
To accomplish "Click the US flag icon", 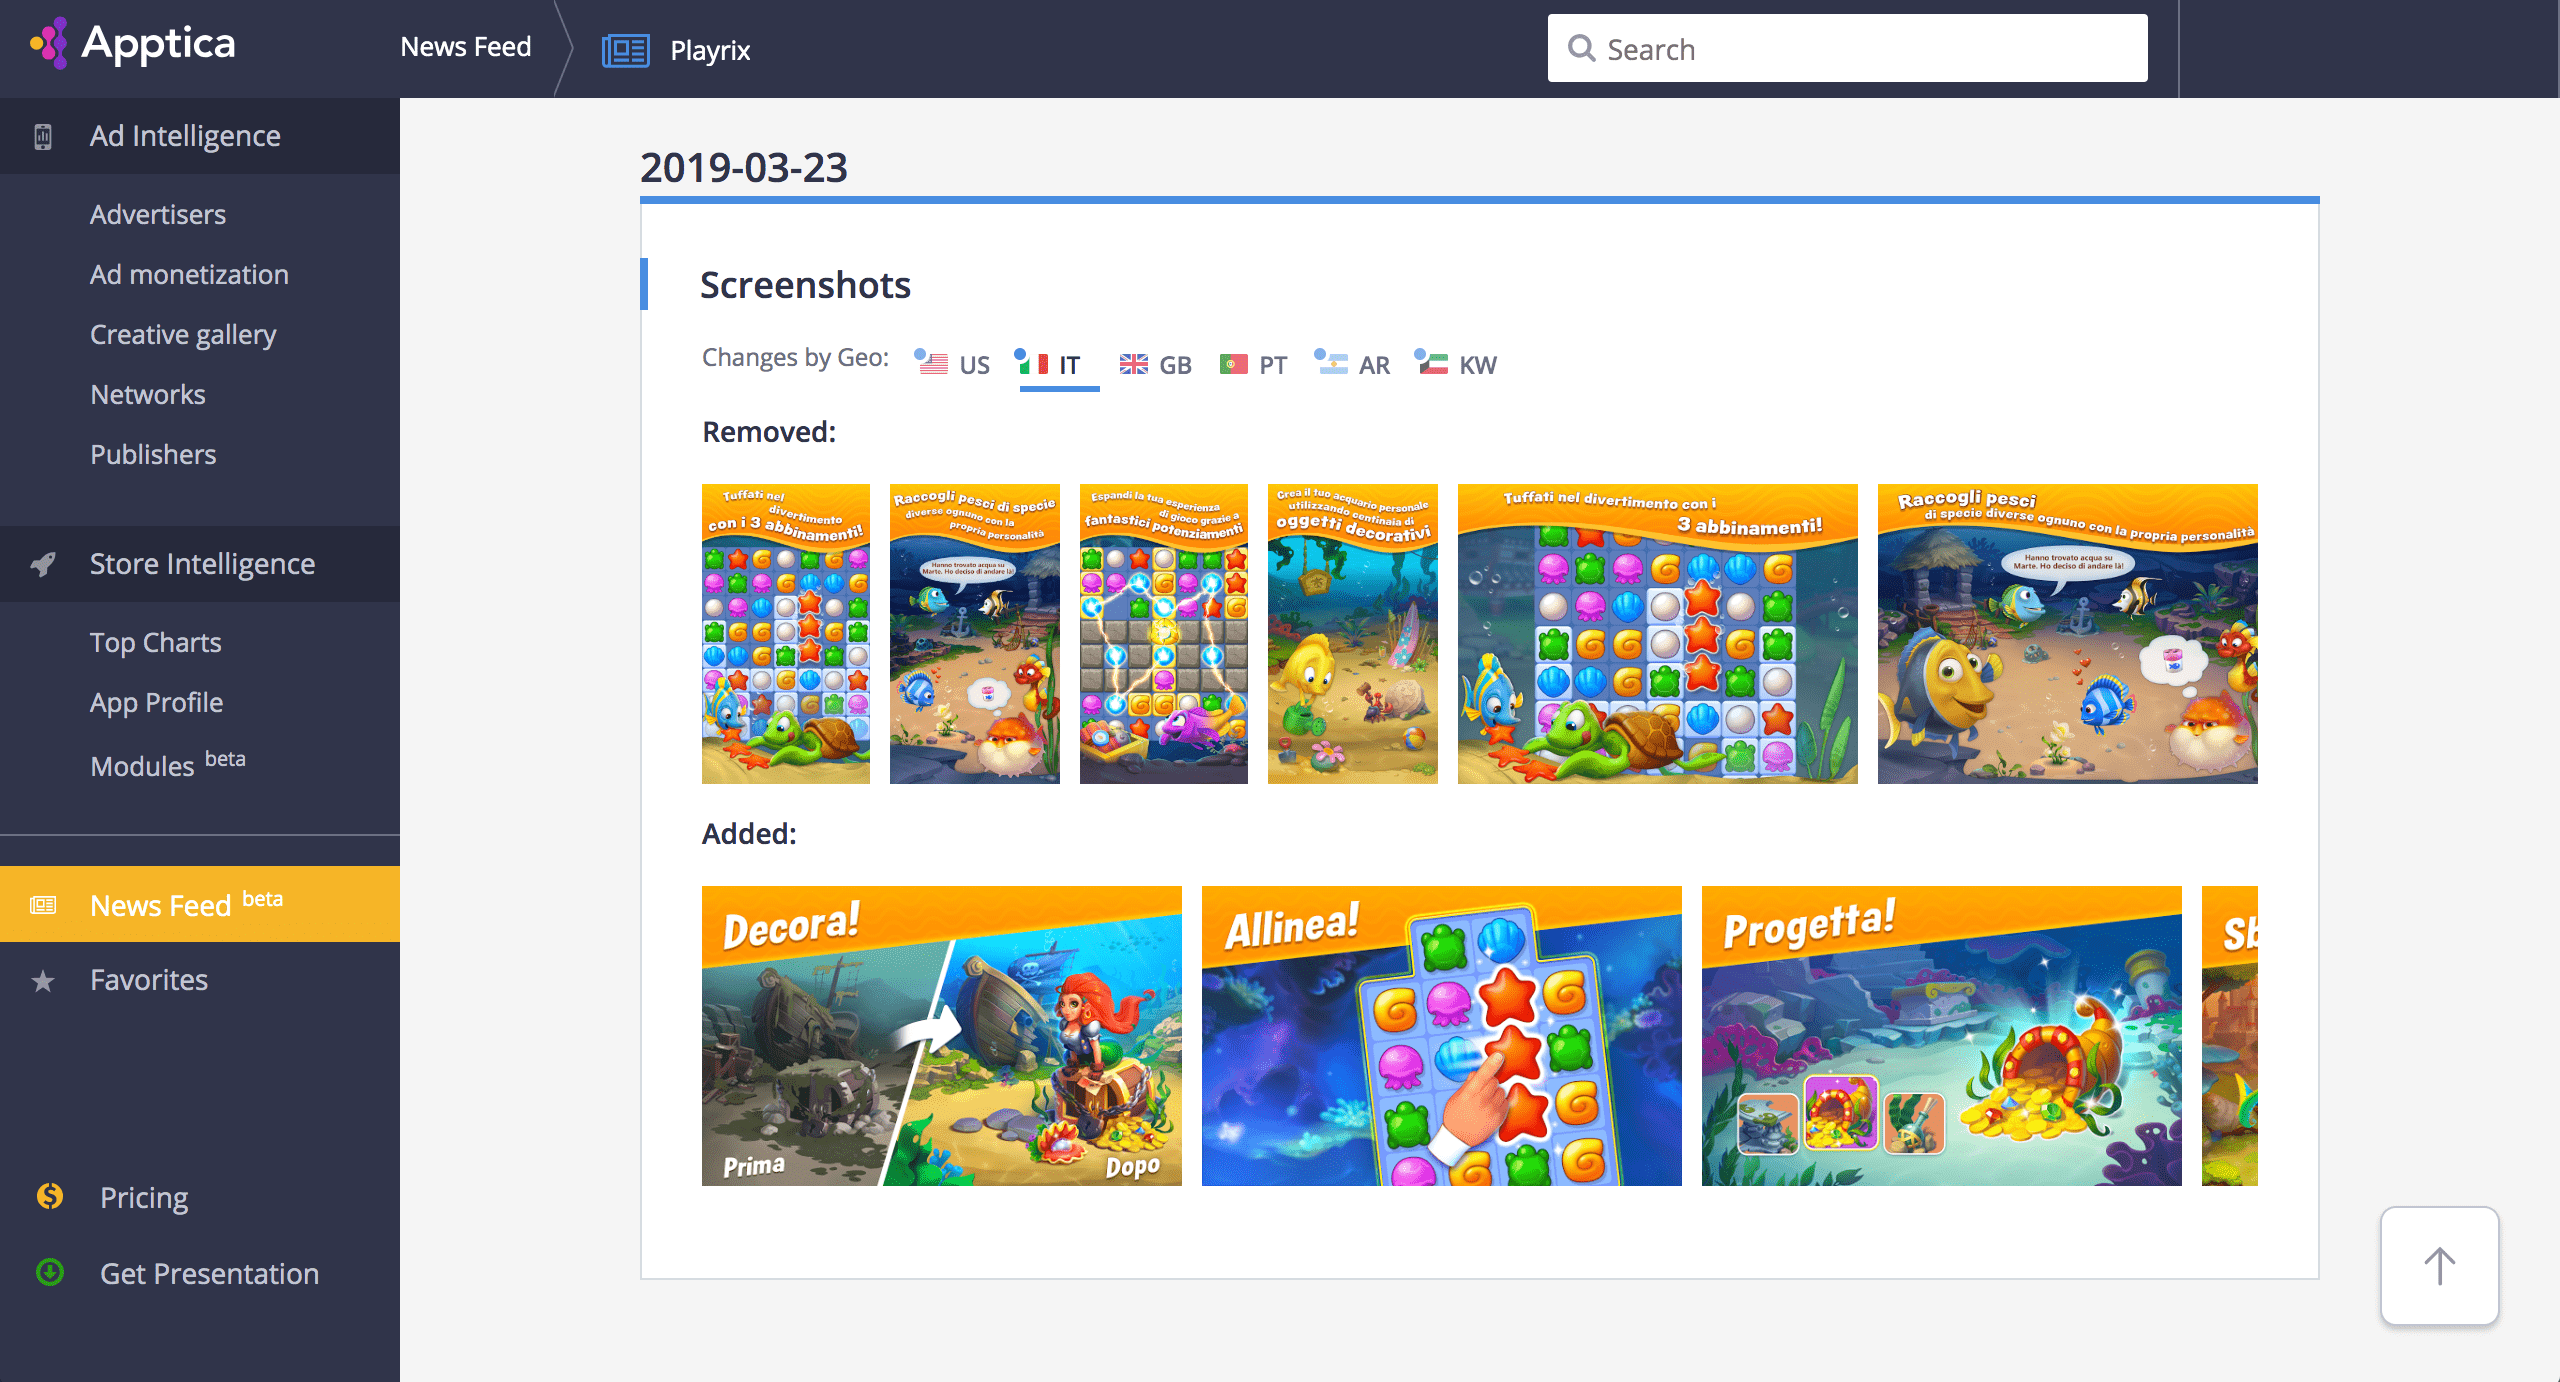I will point(933,363).
